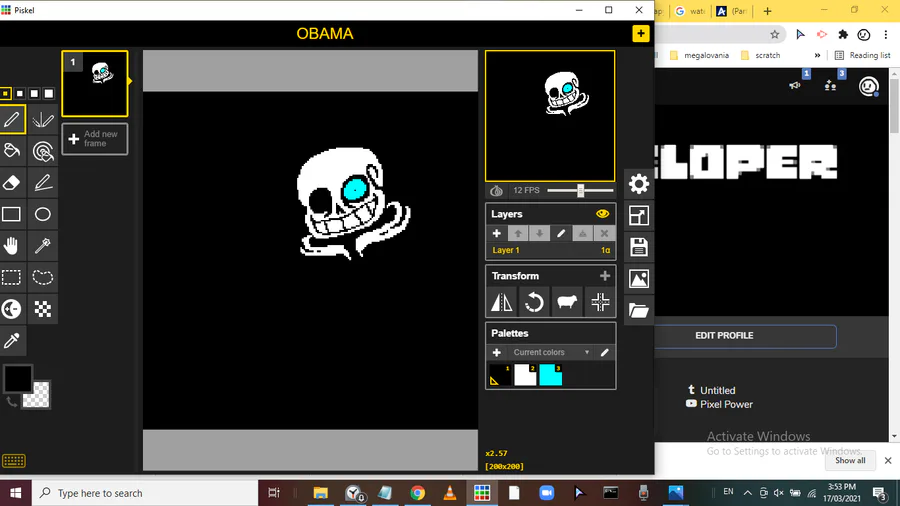900x506 pixels.
Task: Select second pen size option
Action: [x=20, y=94]
